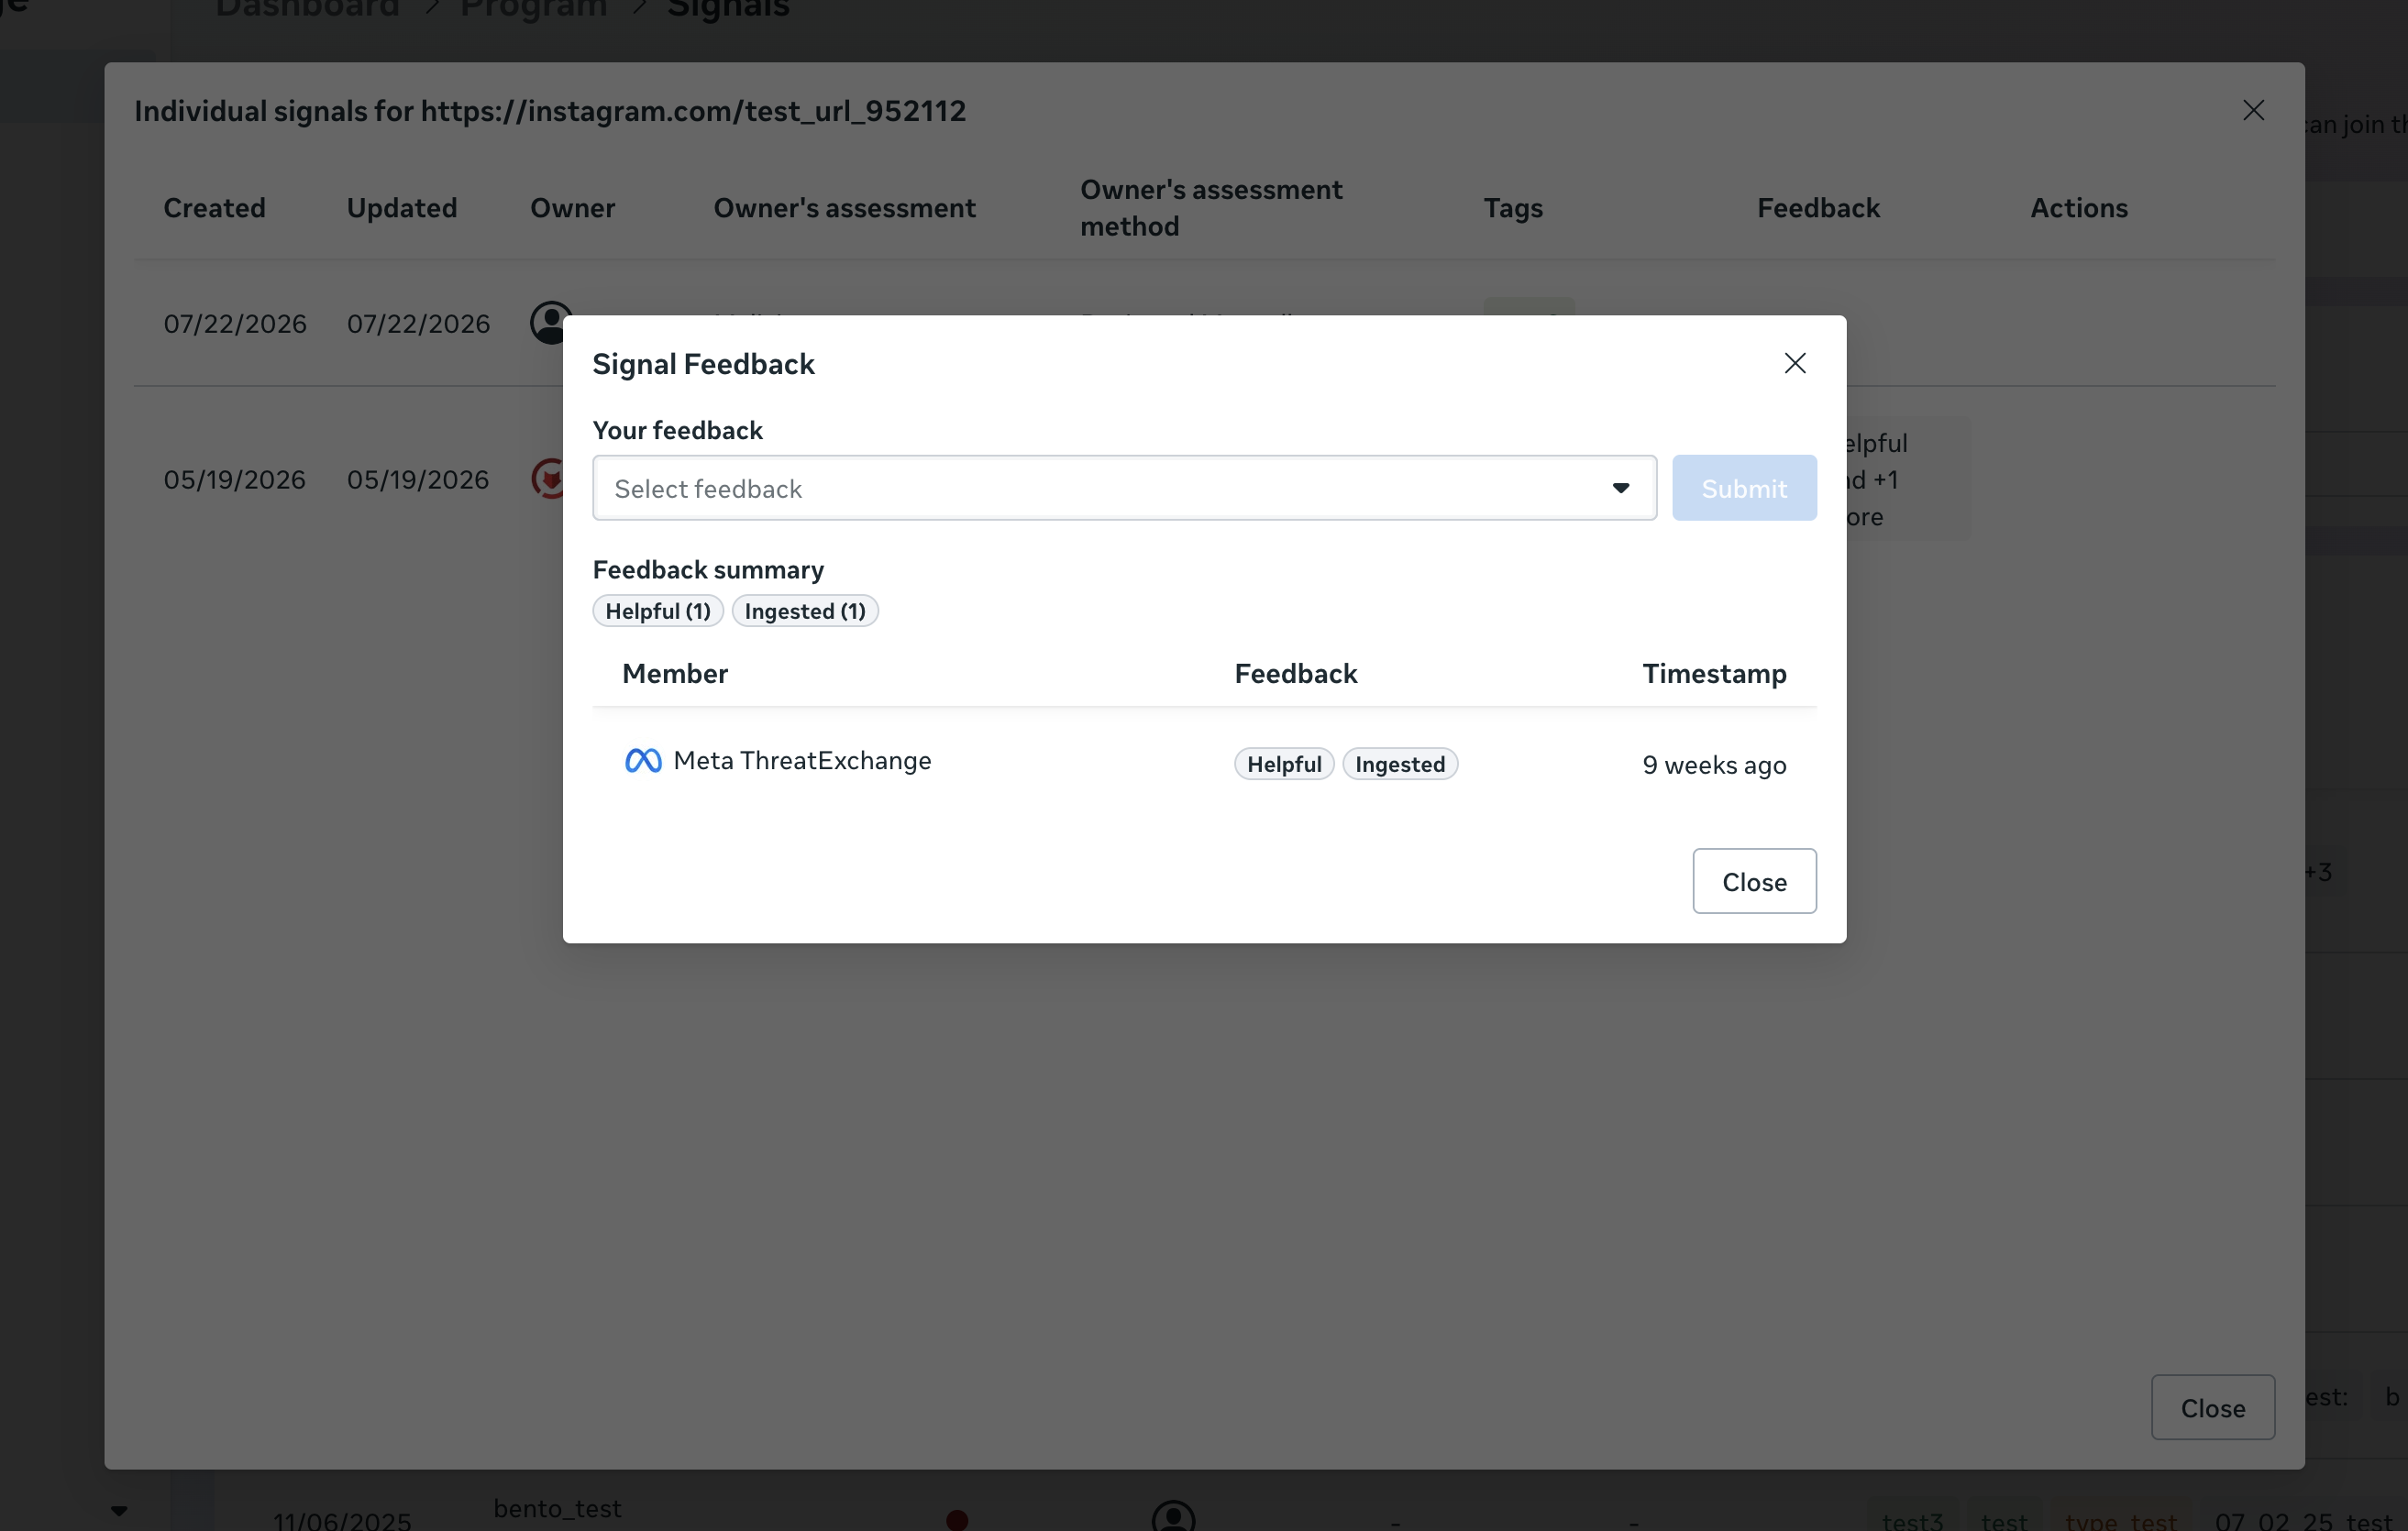Screen dimensions: 2408x1531
Task: Click Close at bottom of Individual signals dialog
Action: click(2213, 1407)
